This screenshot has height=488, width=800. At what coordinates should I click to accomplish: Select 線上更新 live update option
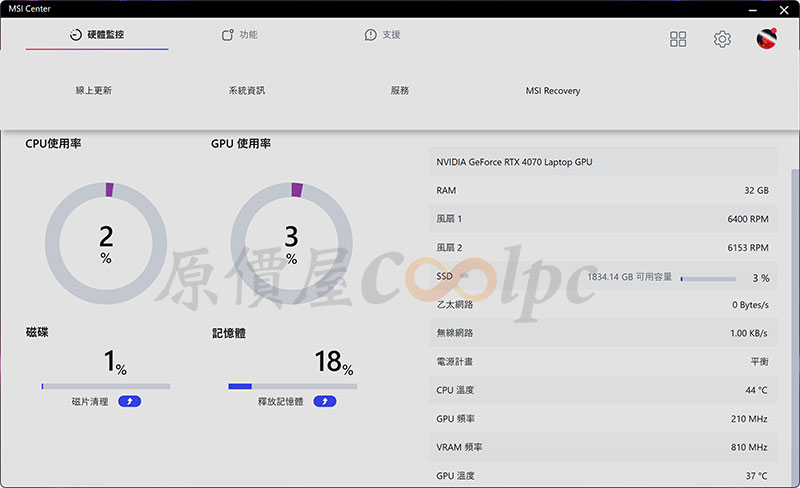pyautogui.click(x=93, y=90)
